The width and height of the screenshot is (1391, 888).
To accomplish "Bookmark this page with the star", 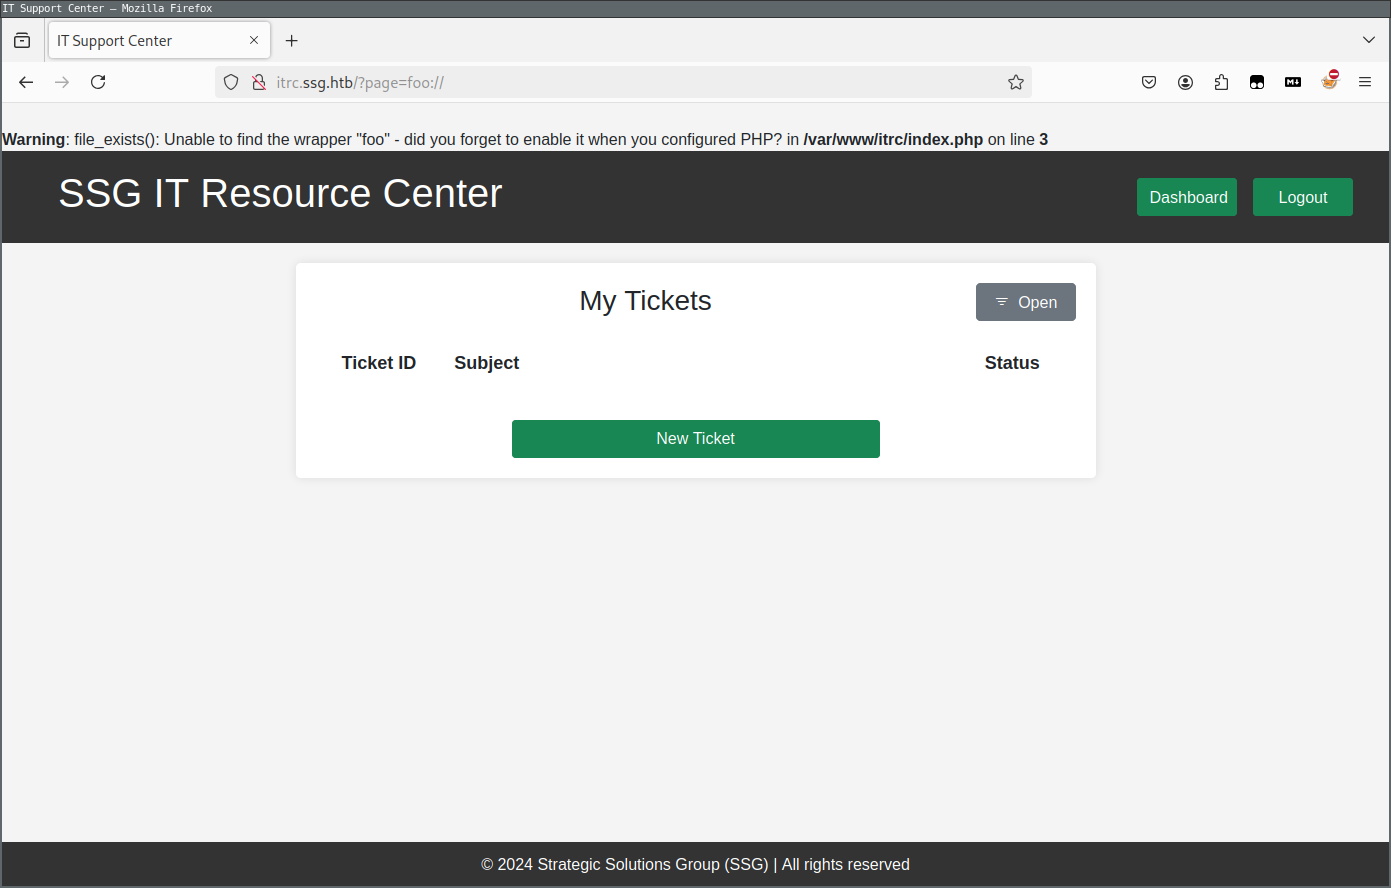I will [x=1016, y=82].
